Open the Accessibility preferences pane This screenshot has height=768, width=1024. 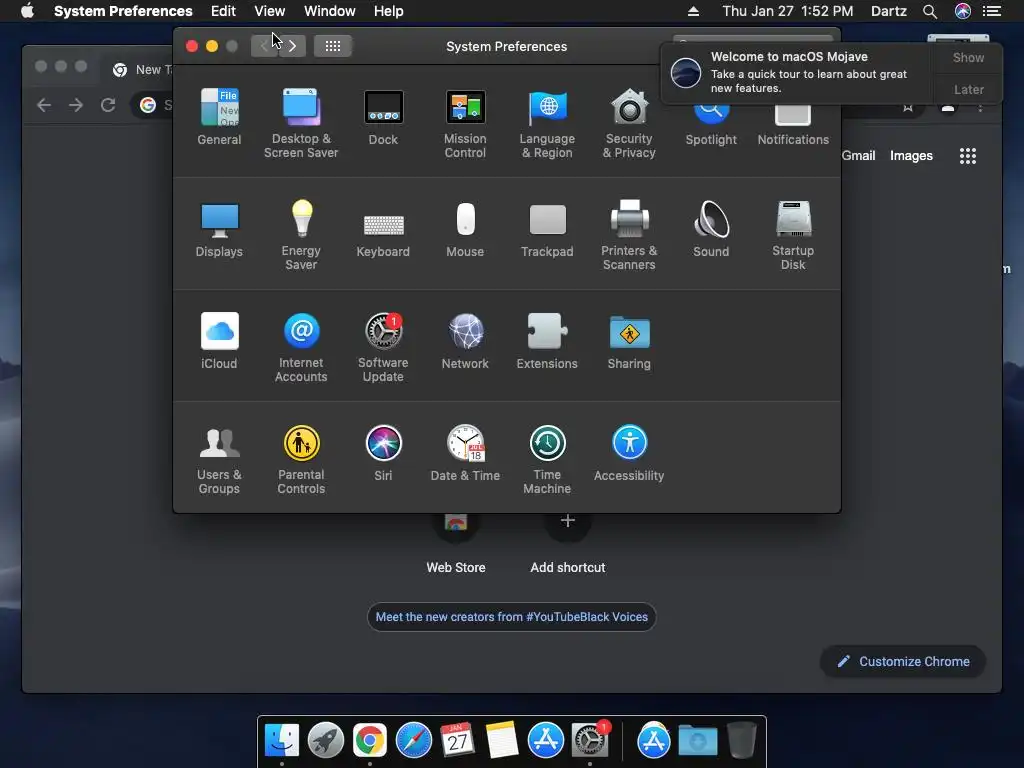(629, 453)
